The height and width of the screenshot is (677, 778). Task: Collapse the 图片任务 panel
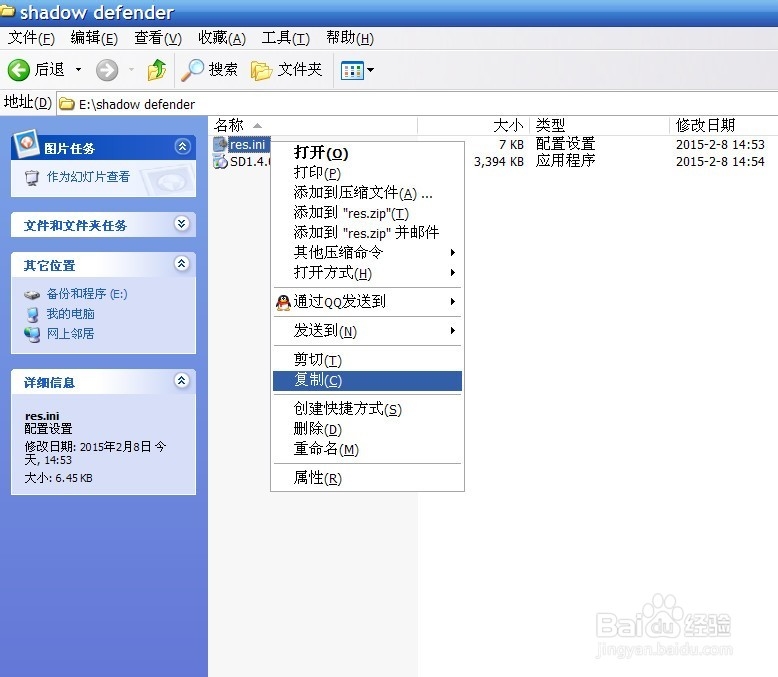182,146
